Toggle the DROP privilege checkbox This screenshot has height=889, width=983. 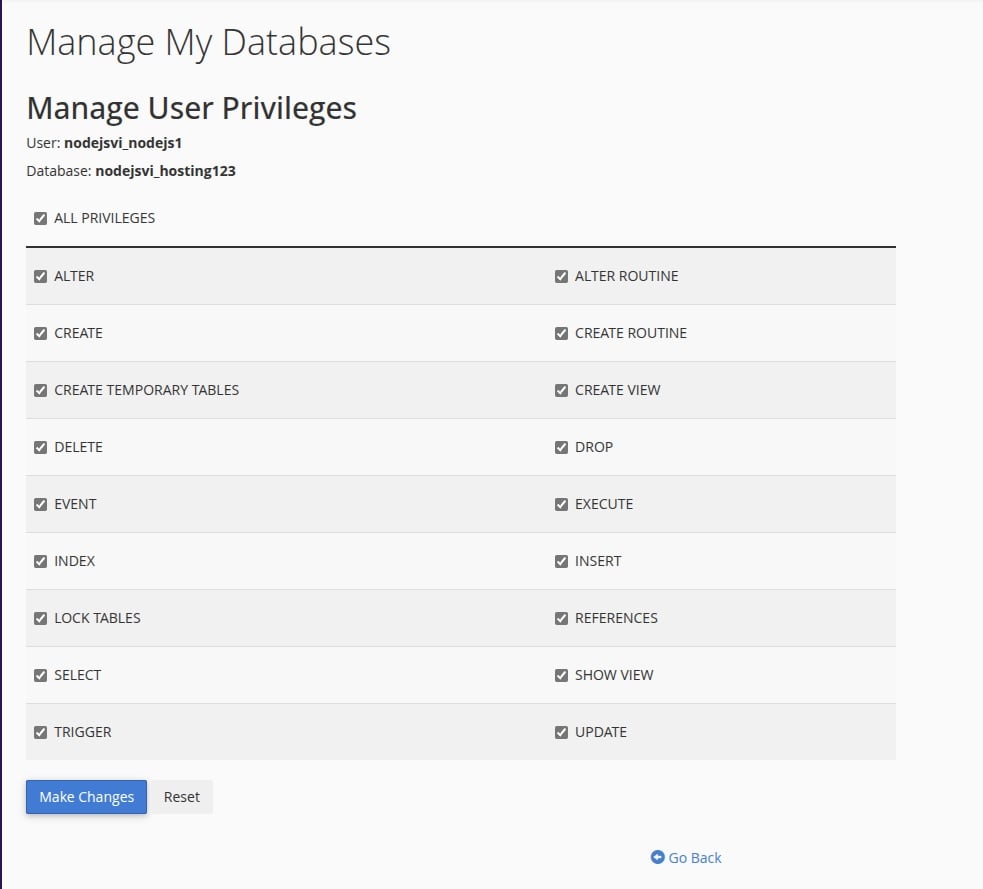pos(561,448)
